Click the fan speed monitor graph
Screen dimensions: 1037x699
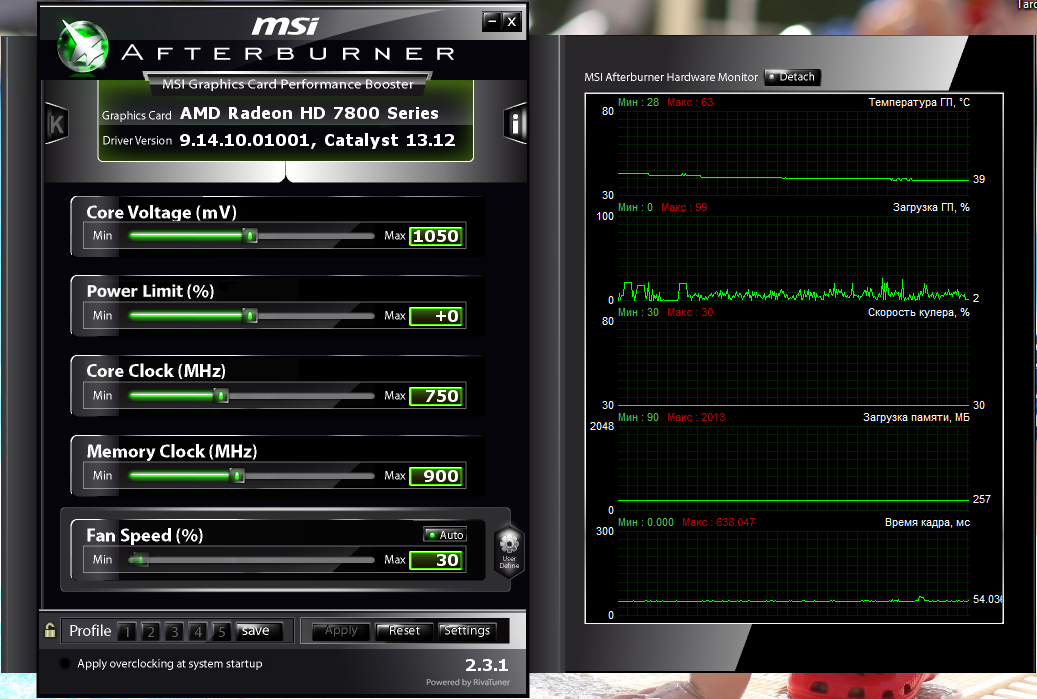click(794, 363)
